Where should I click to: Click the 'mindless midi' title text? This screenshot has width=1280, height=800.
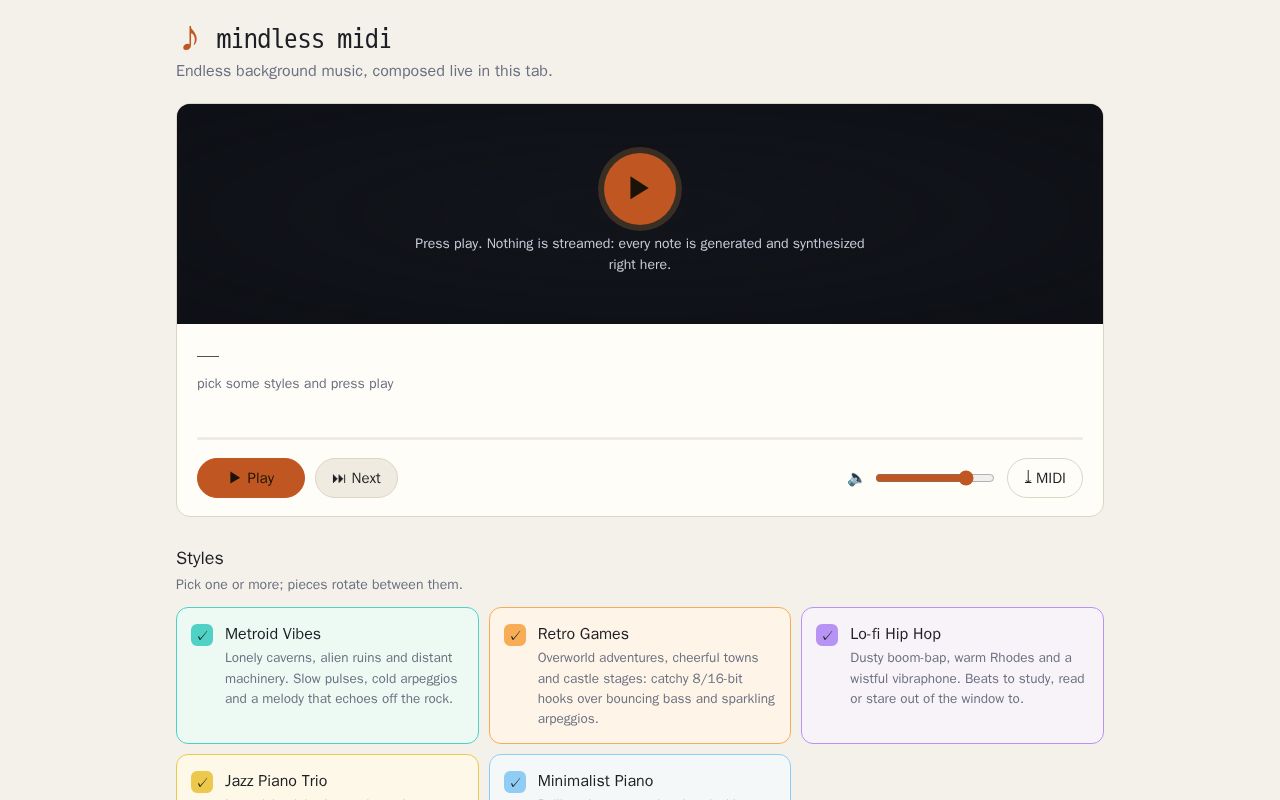304,39
